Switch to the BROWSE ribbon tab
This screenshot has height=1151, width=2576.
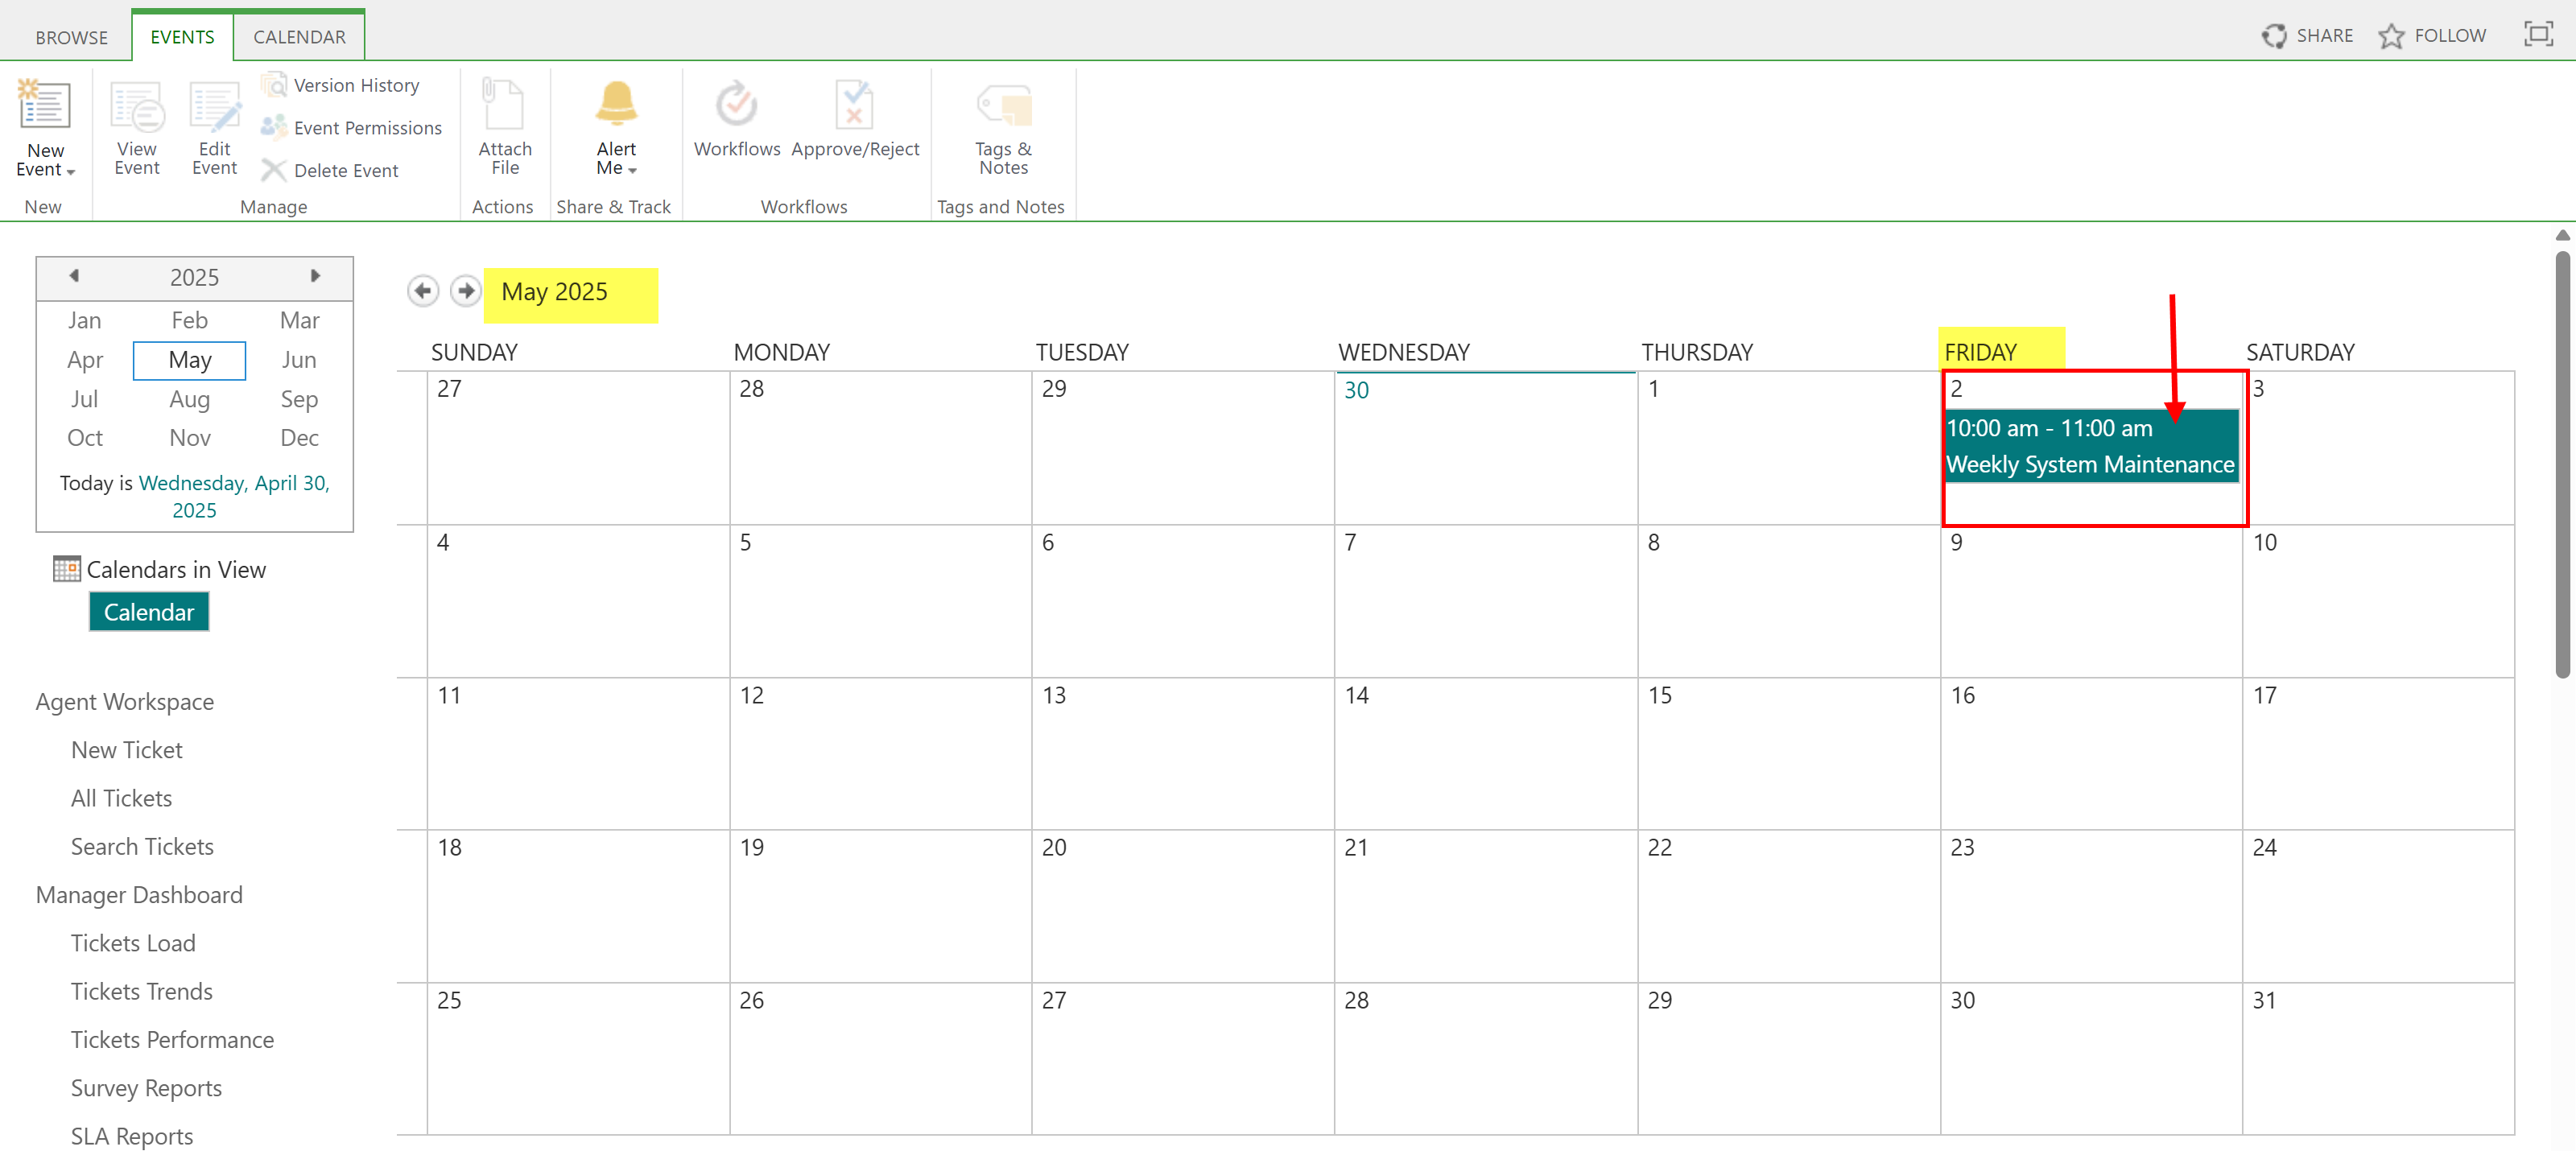71,37
